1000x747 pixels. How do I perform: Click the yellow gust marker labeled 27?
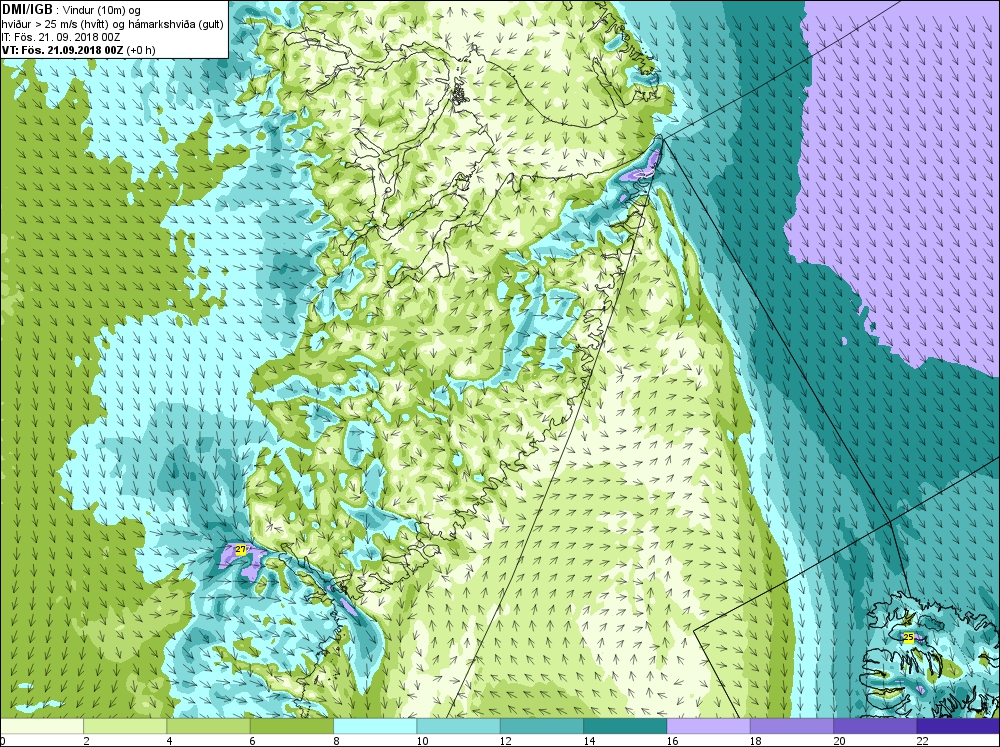[x=240, y=549]
